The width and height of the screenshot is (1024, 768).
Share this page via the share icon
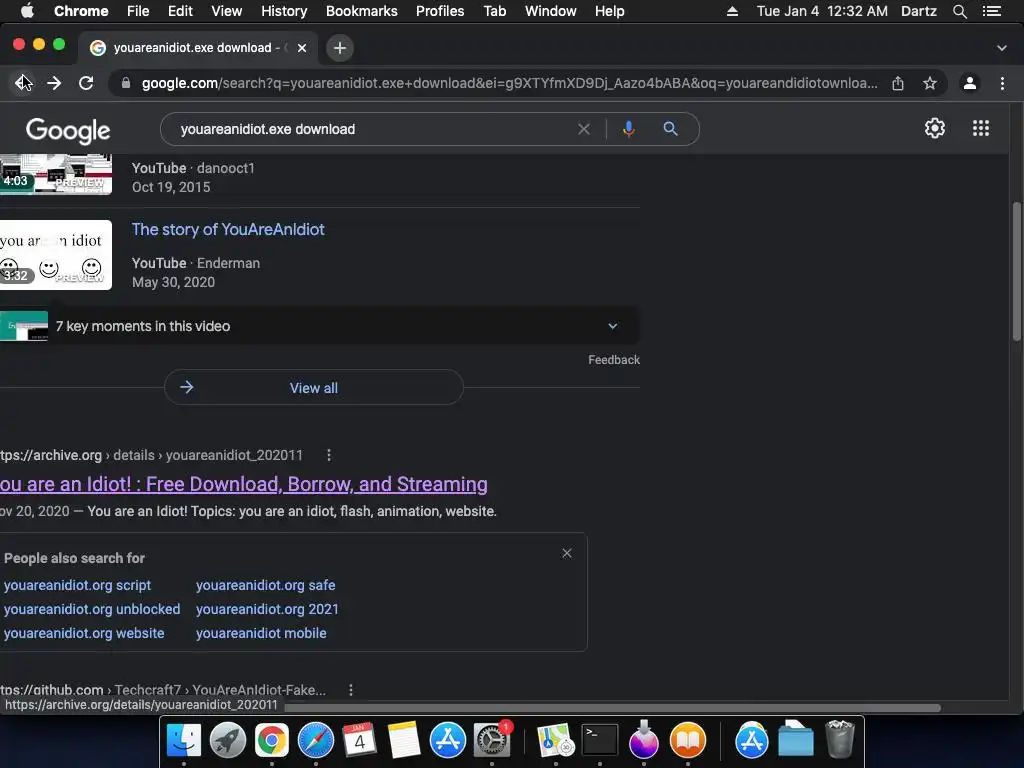898,83
